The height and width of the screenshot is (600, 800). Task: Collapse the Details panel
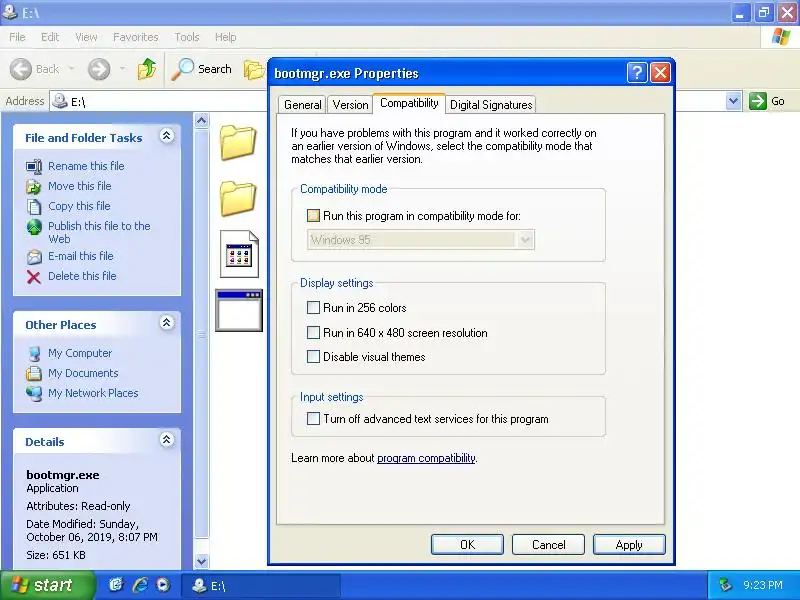click(x=166, y=439)
